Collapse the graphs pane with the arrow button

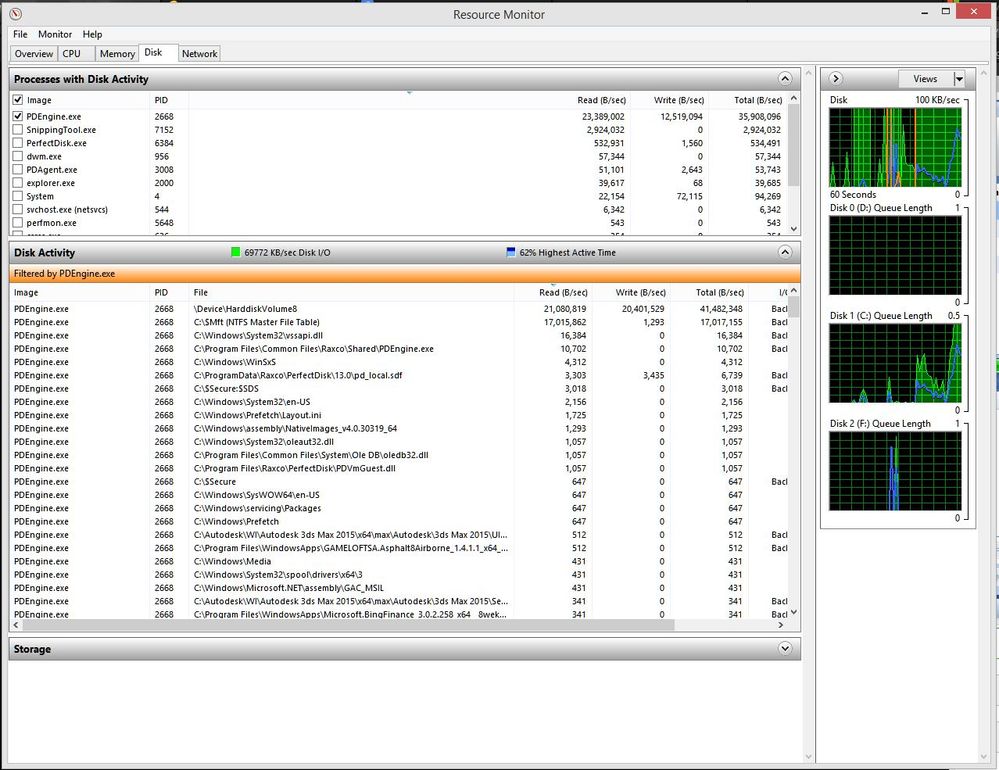coord(836,78)
